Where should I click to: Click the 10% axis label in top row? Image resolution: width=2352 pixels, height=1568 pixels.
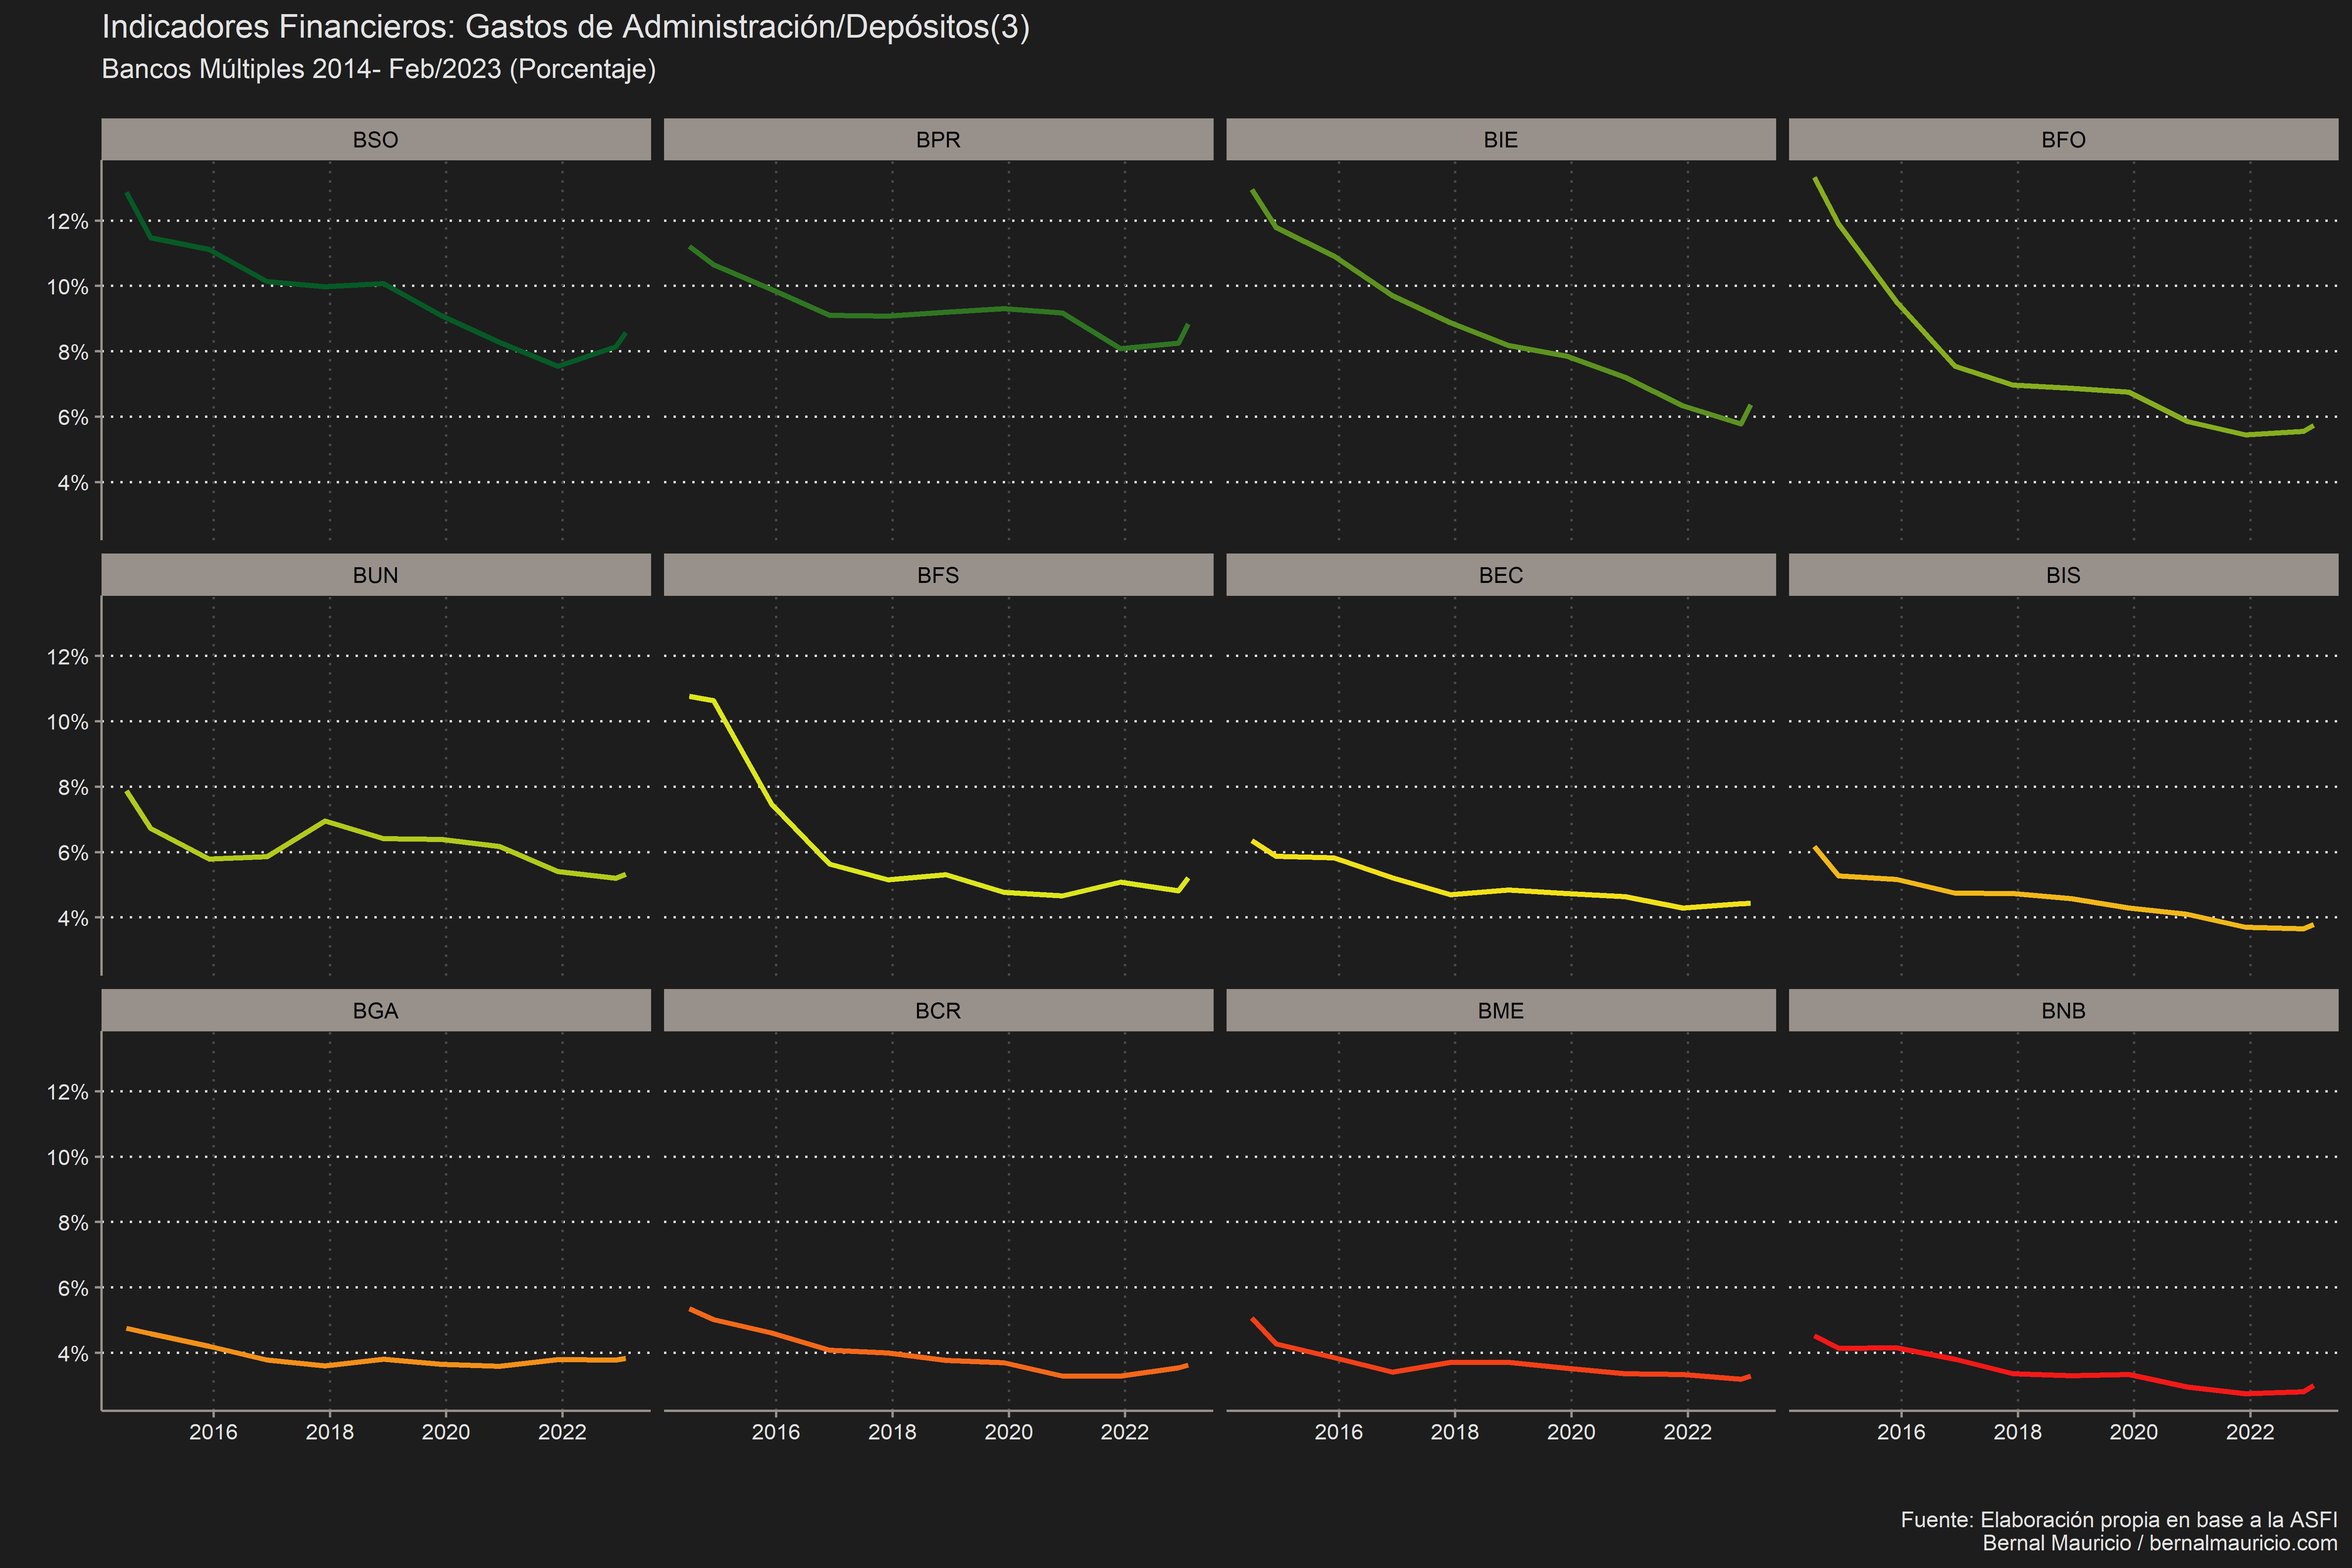(68, 287)
